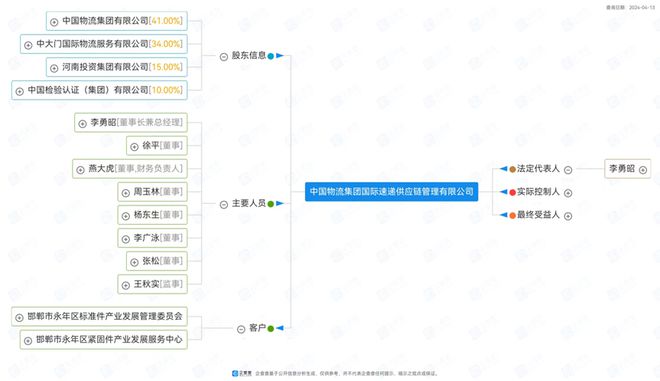Collapse the 客户 branch
The width and height of the screenshot is (660, 381).
241,329
